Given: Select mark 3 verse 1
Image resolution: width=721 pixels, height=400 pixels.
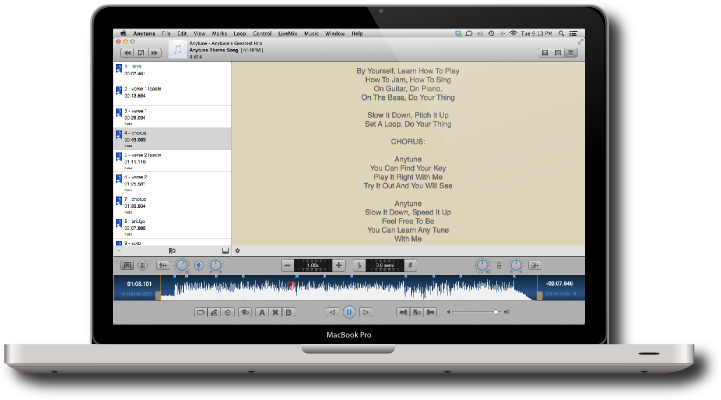Looking at the screenshot, I should point(172,117).
